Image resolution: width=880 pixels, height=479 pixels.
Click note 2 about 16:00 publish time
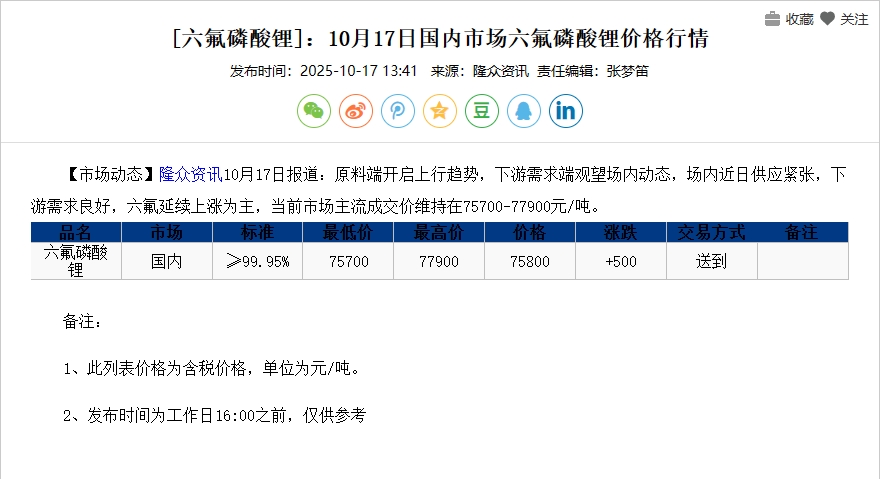click(214, 416)
